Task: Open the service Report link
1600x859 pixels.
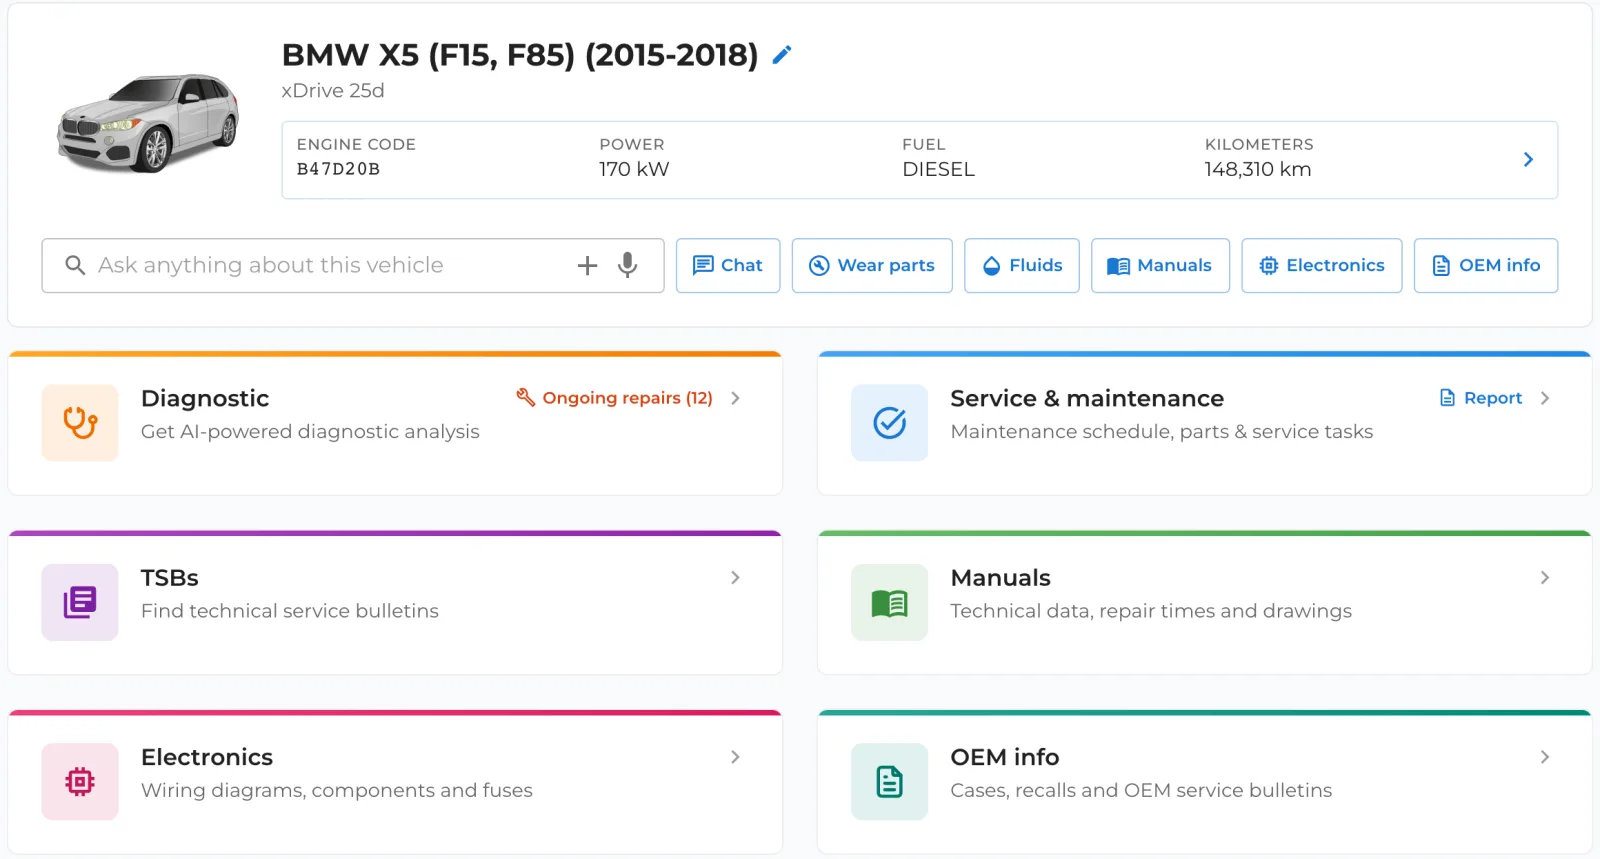Action: (x=1481, y=398)
